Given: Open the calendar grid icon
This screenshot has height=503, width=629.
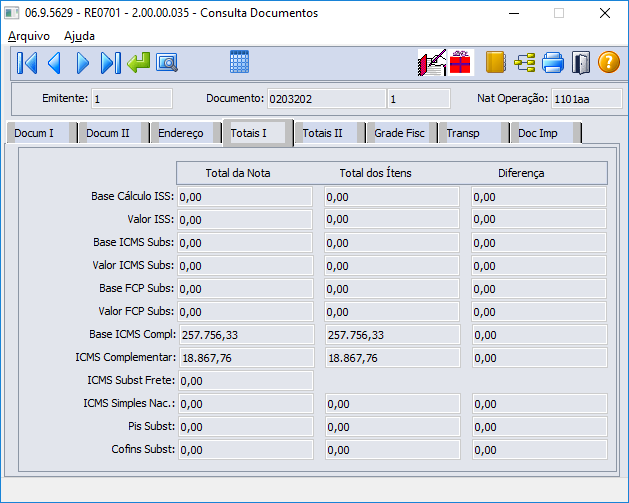Looking at the screenshot, I should (239, 62).
